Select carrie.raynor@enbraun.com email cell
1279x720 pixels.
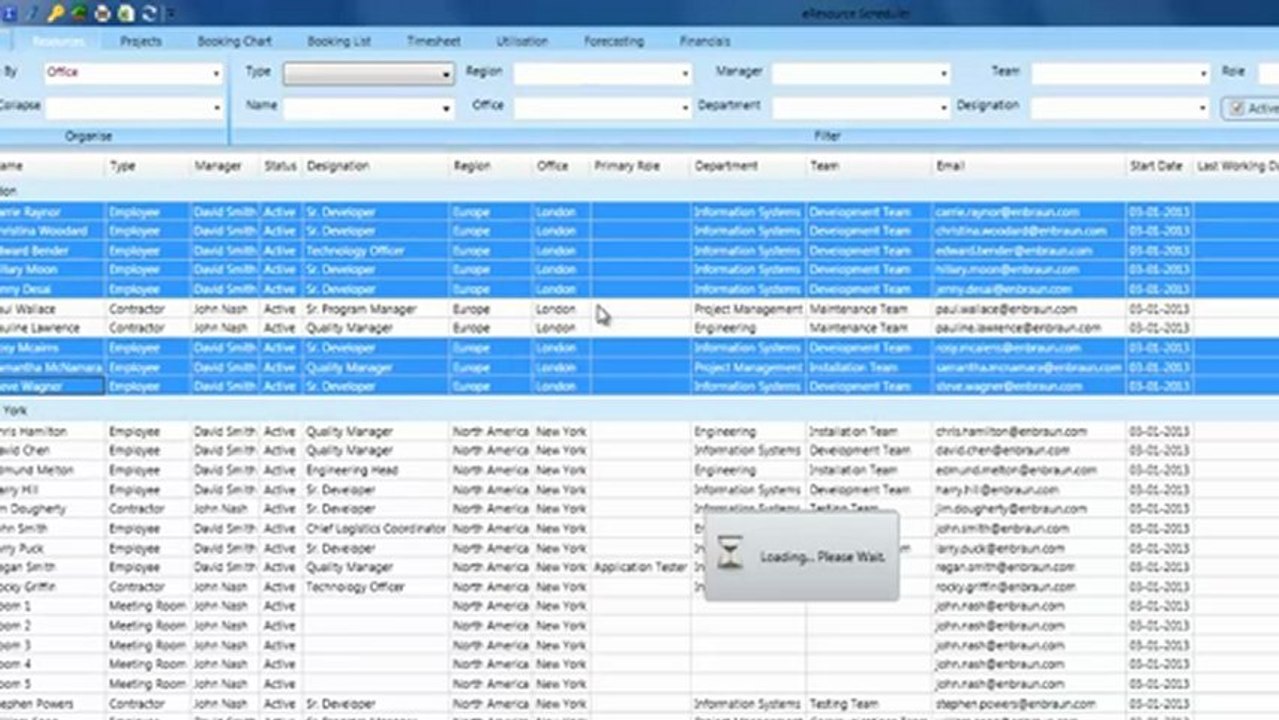tap(1029, 212)
